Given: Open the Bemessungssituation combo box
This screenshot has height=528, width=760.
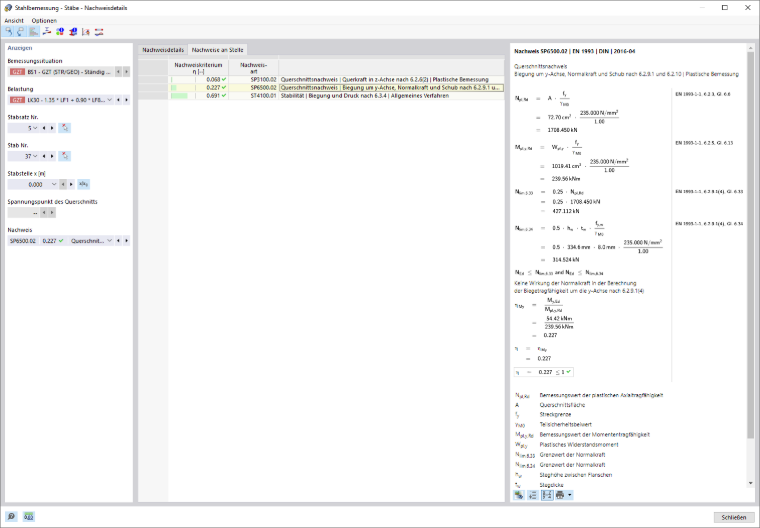Looking at the screenshot, I should (61, 72).
